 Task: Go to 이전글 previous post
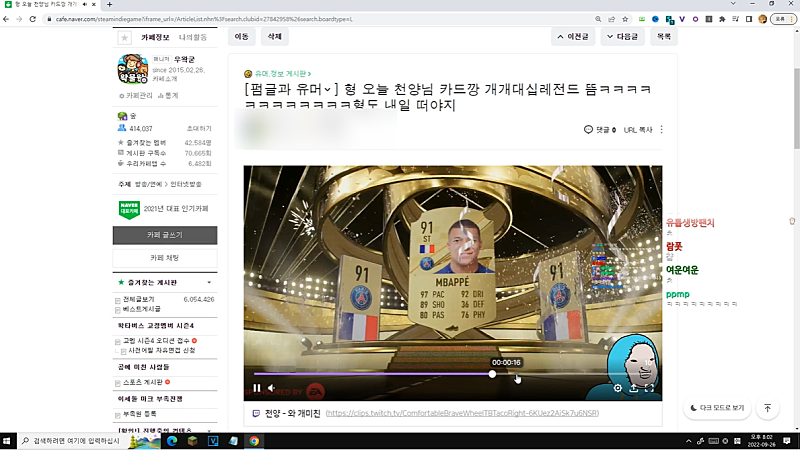[573, 37]
